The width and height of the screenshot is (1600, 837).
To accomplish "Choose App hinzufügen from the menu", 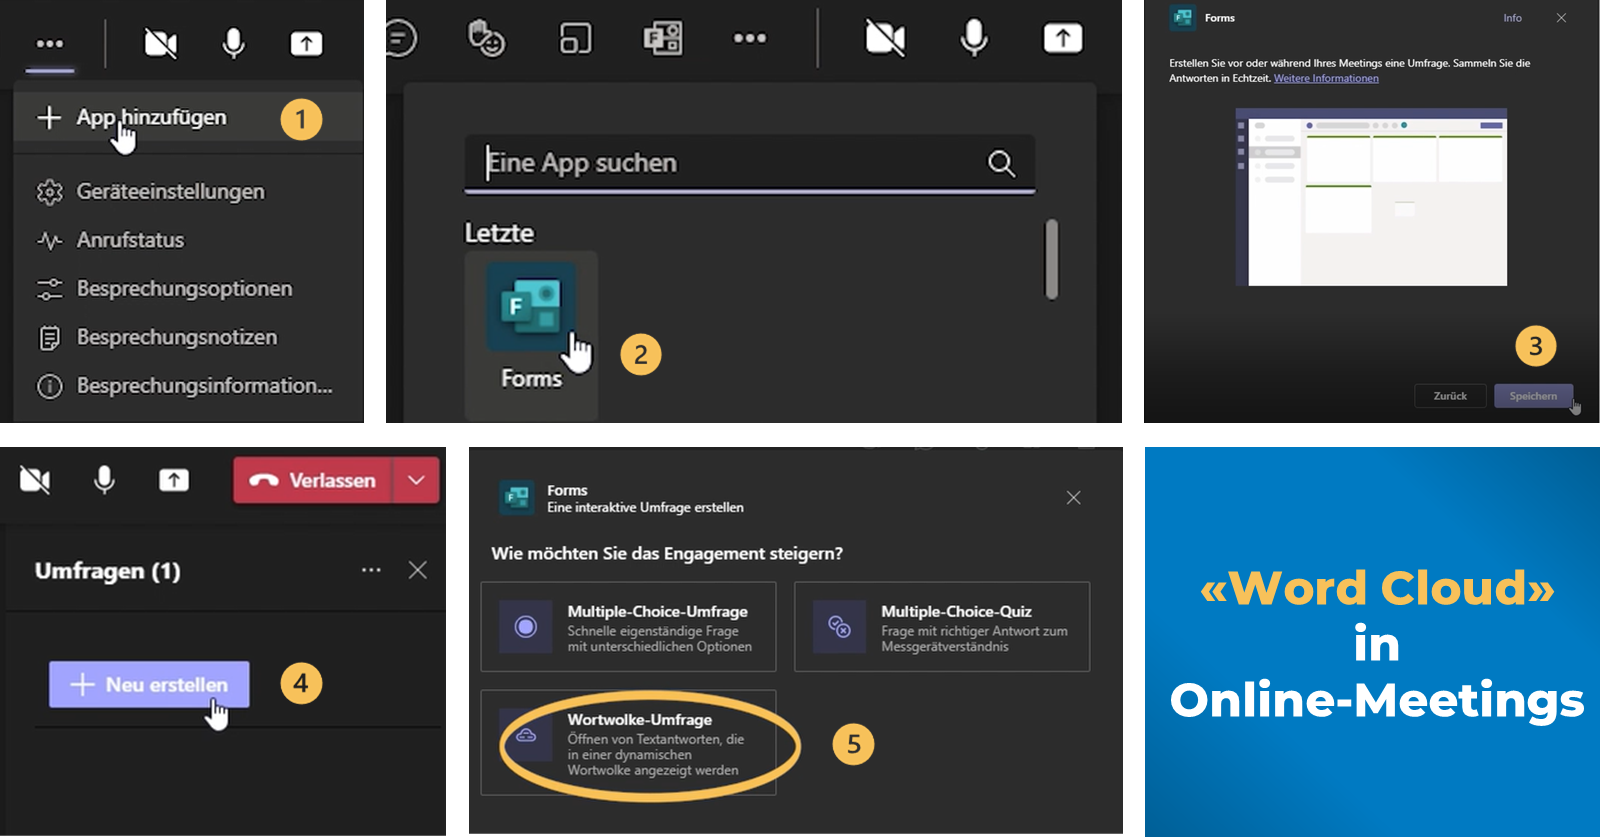I will click(188, 118).
